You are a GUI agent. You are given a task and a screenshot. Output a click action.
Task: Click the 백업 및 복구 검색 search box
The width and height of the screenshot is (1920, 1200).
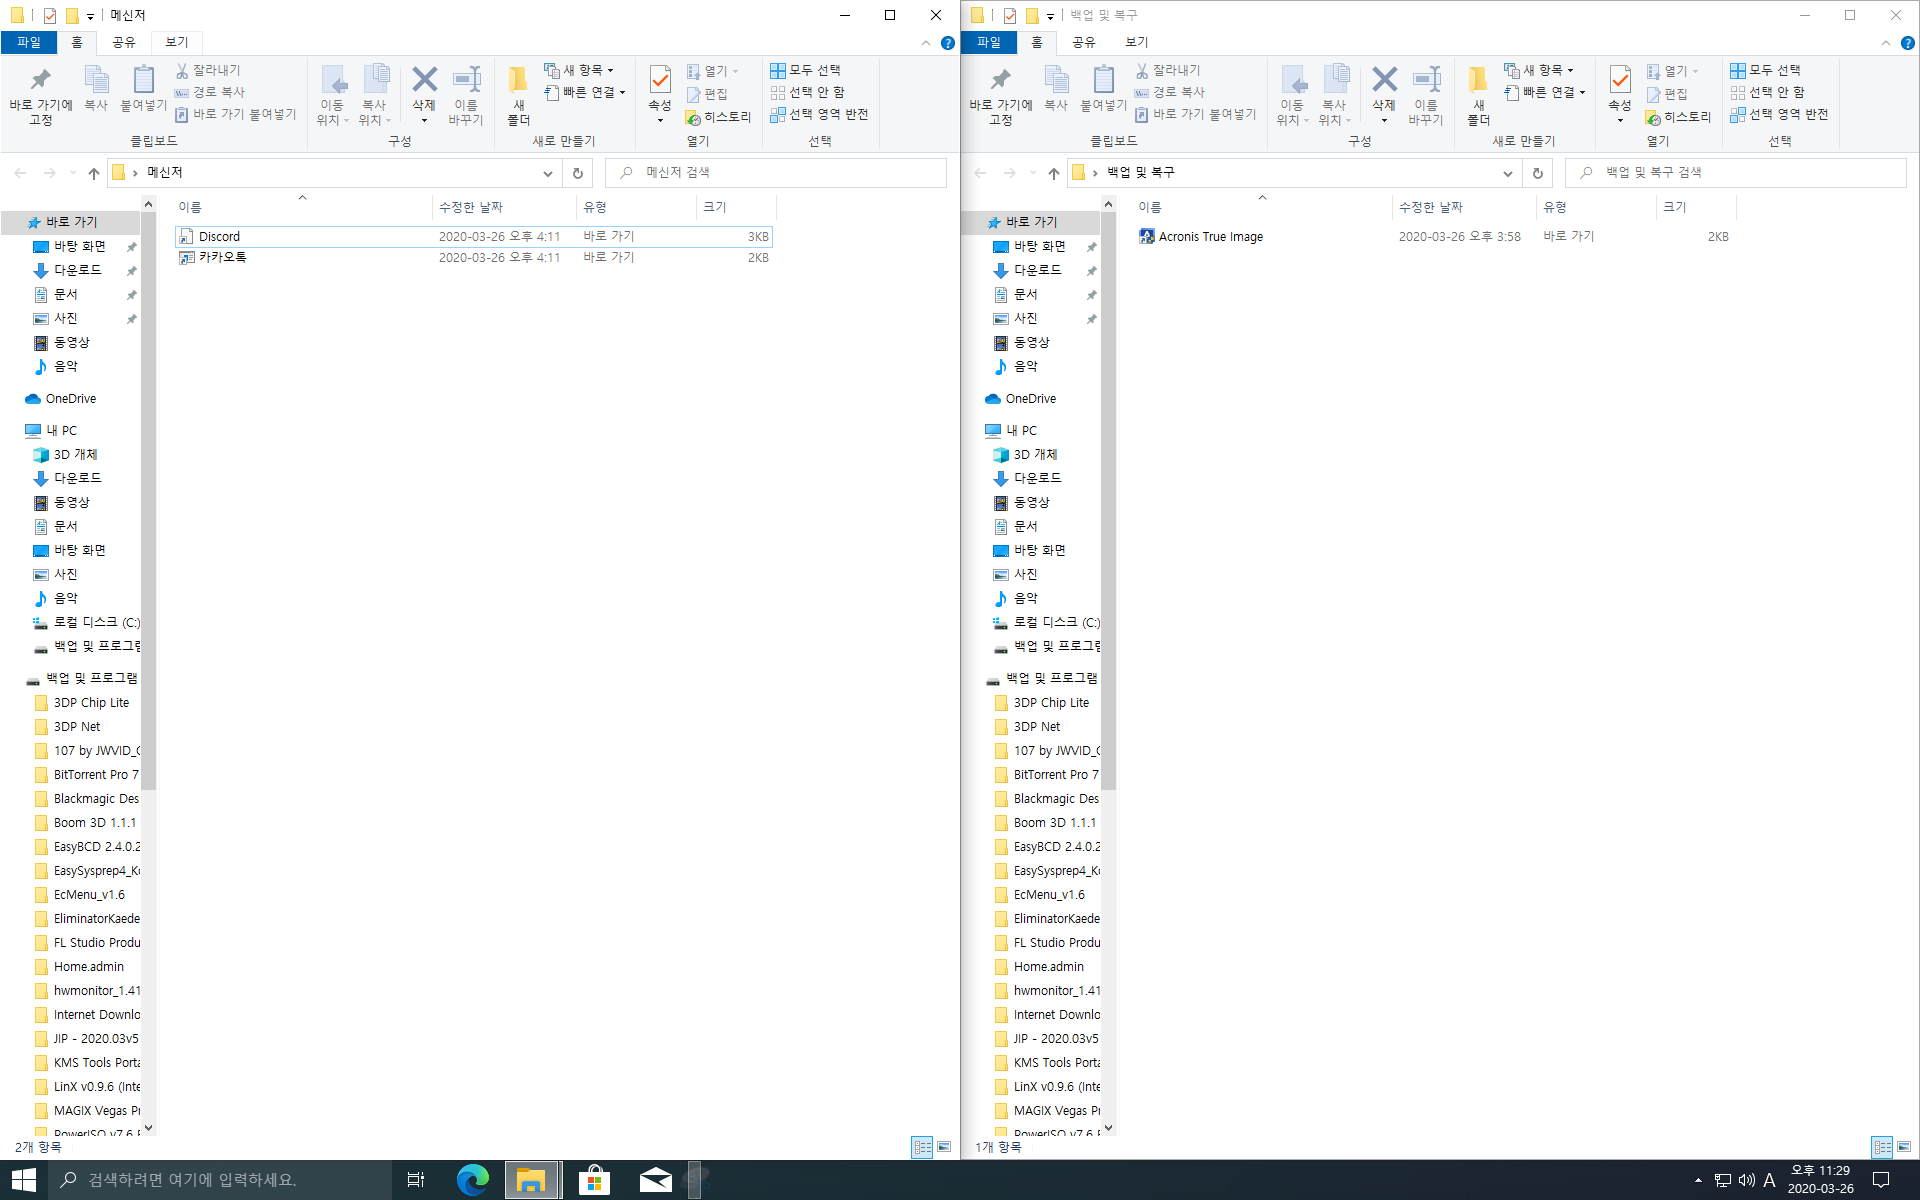[1736, 173]
